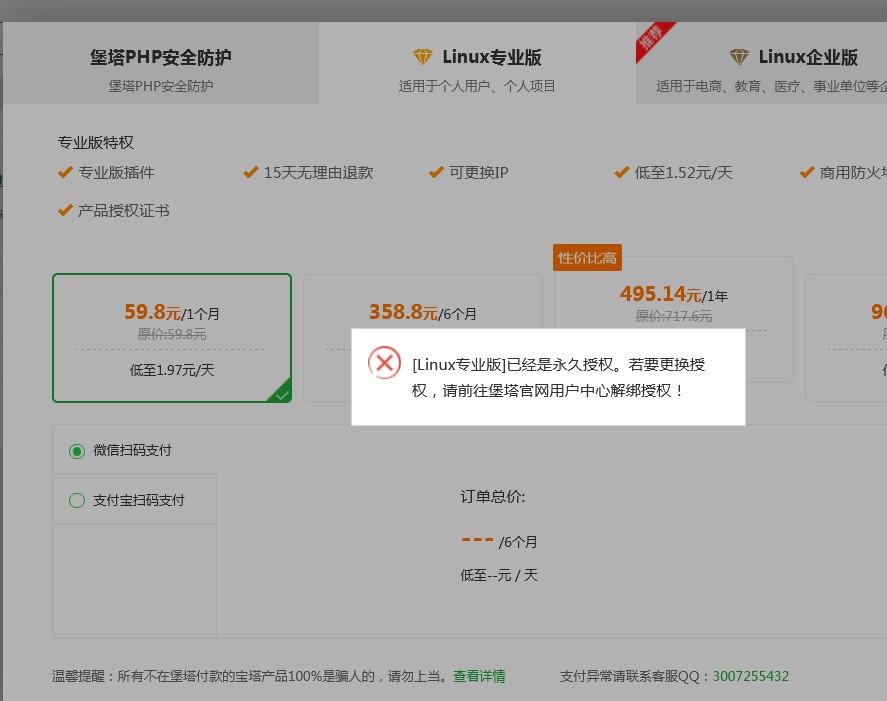
Task: Switch to 堡塔PHP安全防护 tab
Action: pyautogui.click(x=161, y=63)
